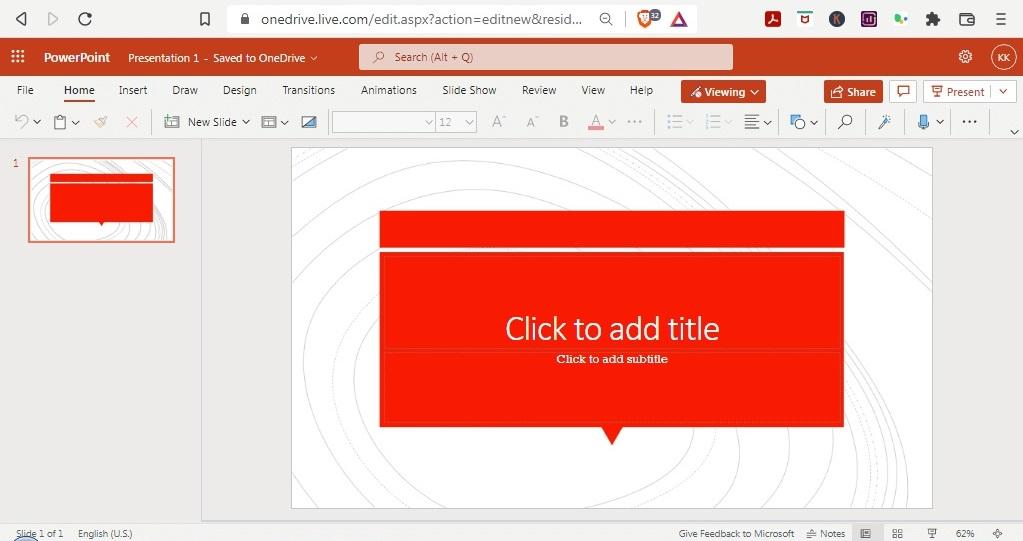Image resolution: width=1023 pixels, height=541 pixels.
Task: Expand dictate options arrow
Action: [940, 121]
